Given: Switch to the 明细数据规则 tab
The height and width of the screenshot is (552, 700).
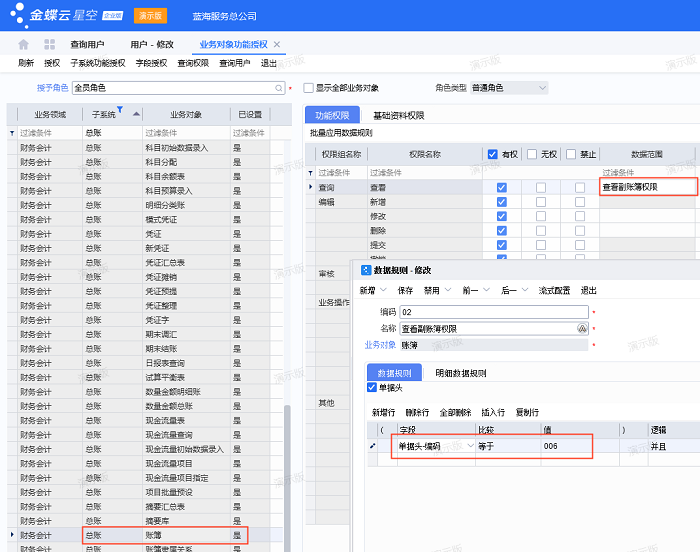Looking at the screenshot, I should (461, 373).
